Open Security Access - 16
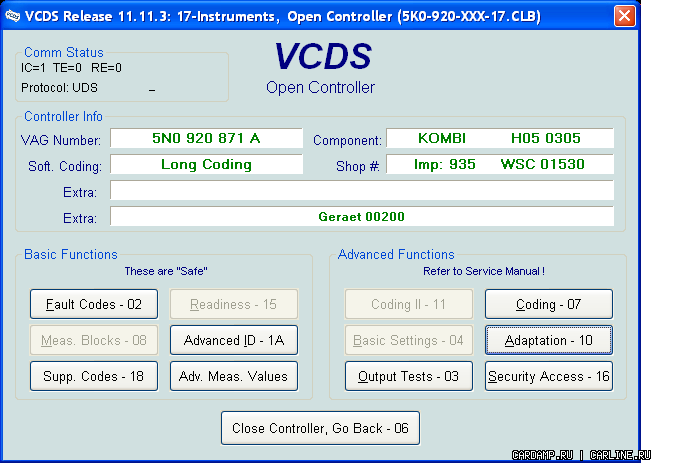Viewport: 683px width, 463px height. tap(549, 376)
